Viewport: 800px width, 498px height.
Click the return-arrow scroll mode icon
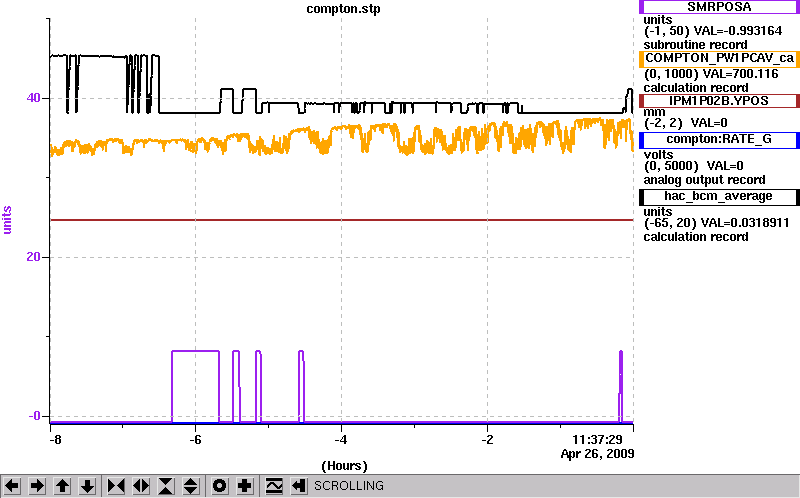(x=298, y=486)
